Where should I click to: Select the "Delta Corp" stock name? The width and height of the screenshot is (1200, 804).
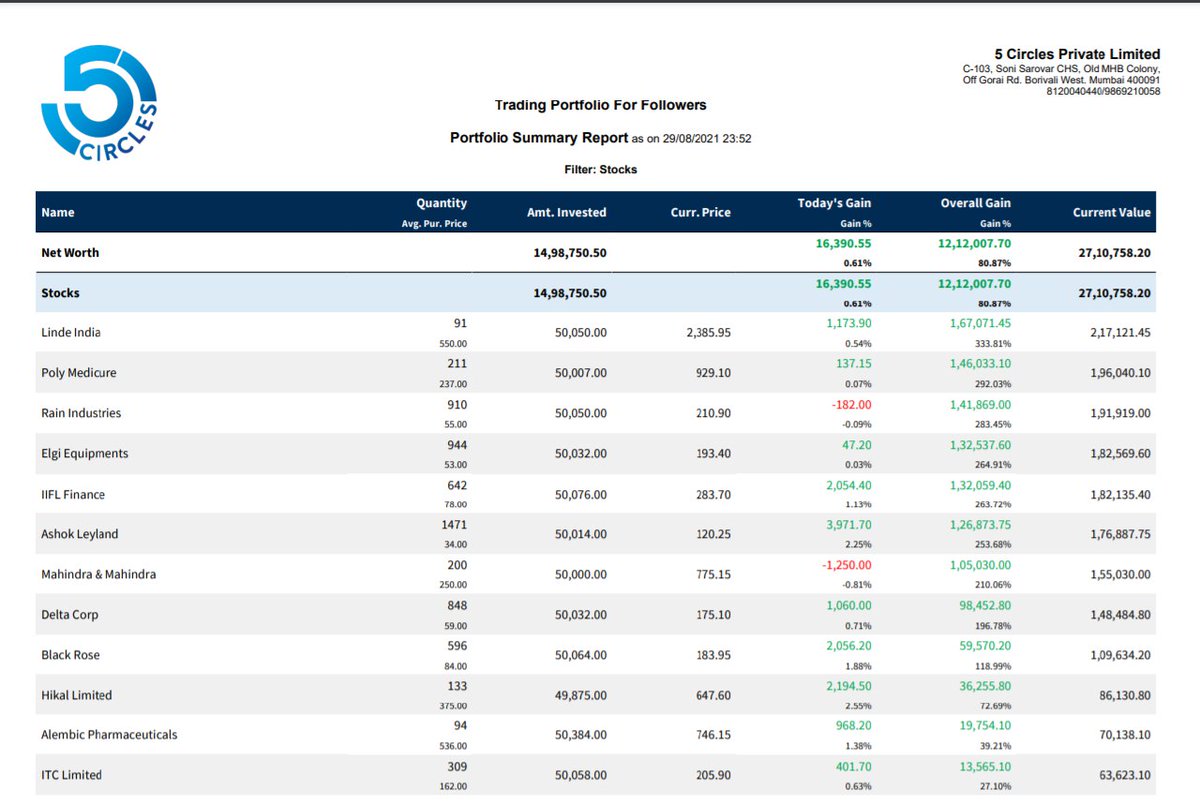[x=70, y=615]
